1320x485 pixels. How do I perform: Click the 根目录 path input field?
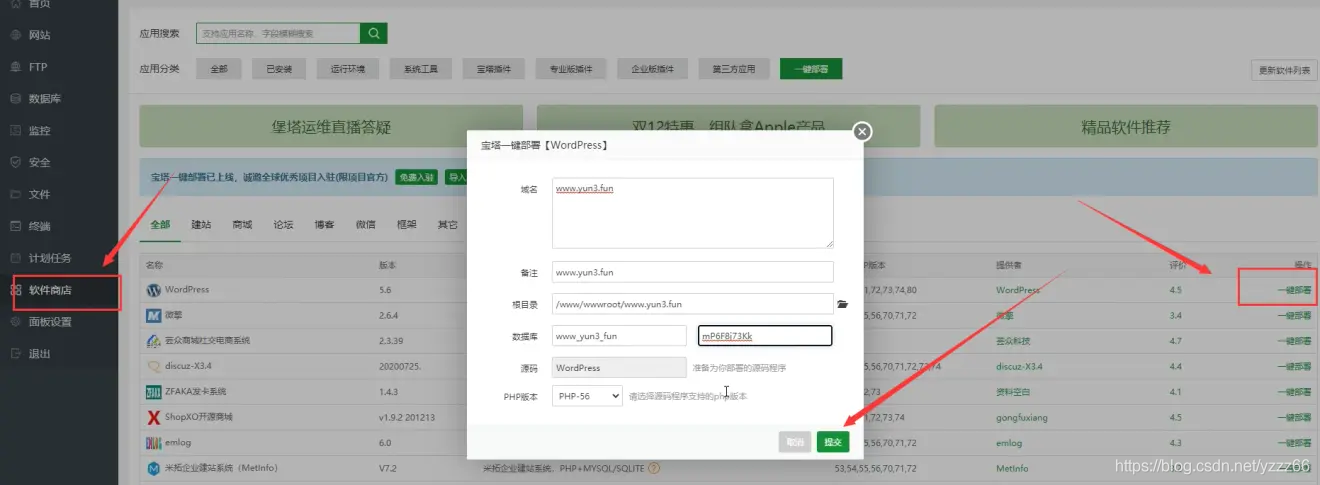tap(693, 304)
